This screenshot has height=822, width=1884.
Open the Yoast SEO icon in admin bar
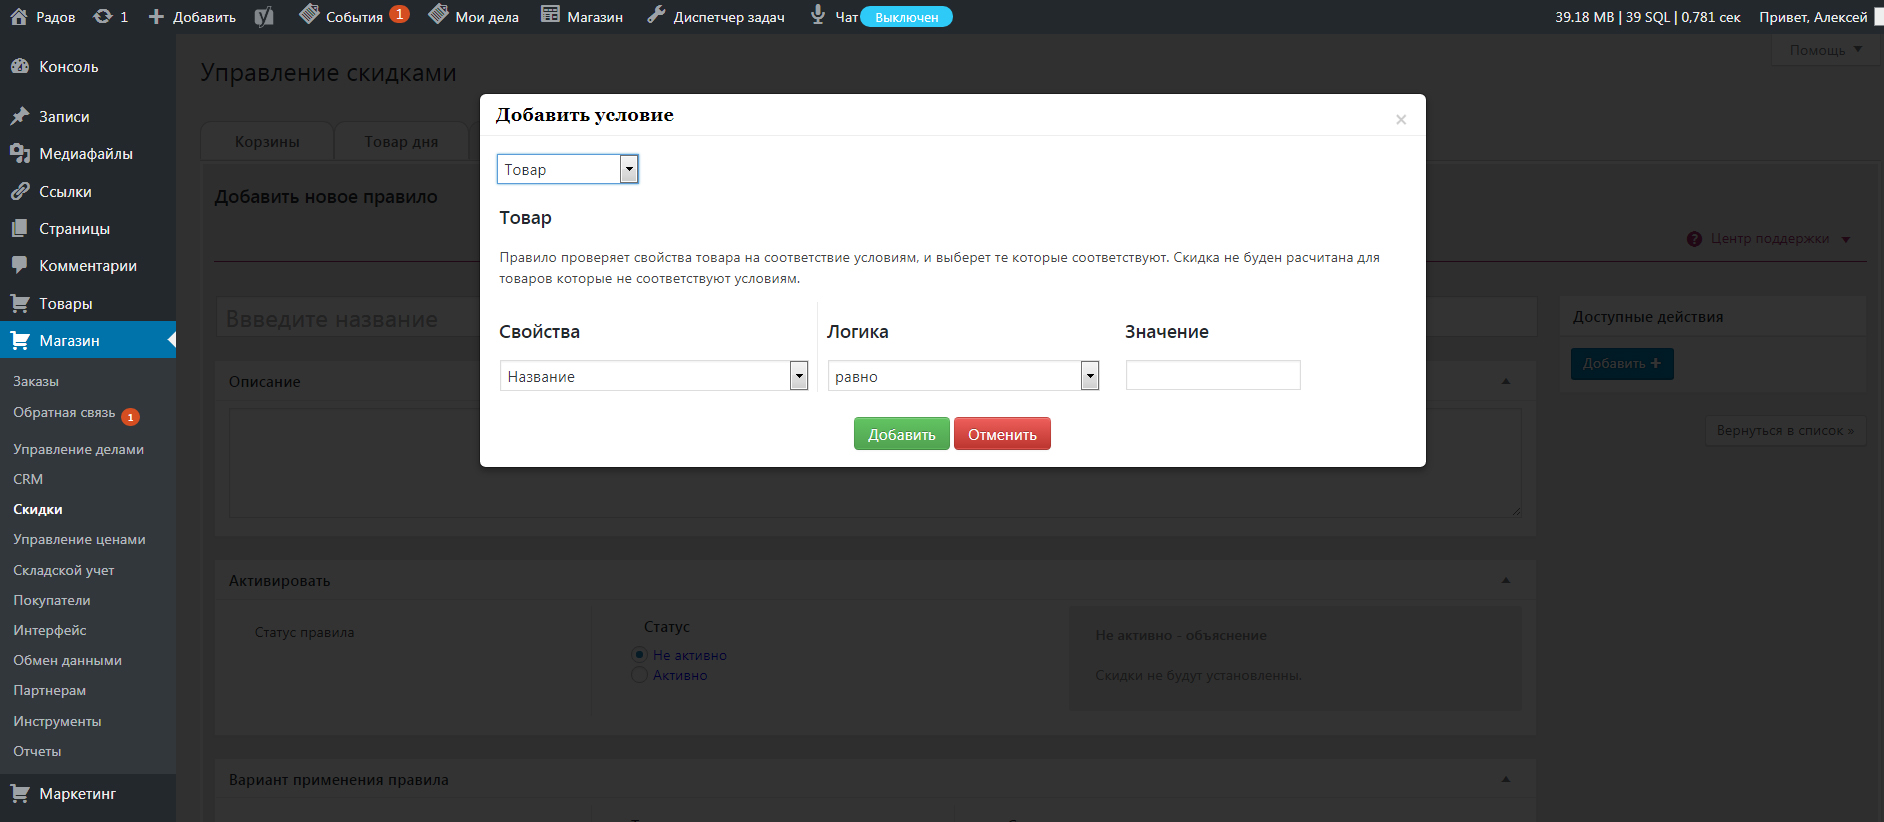click(x=264, y=16)
